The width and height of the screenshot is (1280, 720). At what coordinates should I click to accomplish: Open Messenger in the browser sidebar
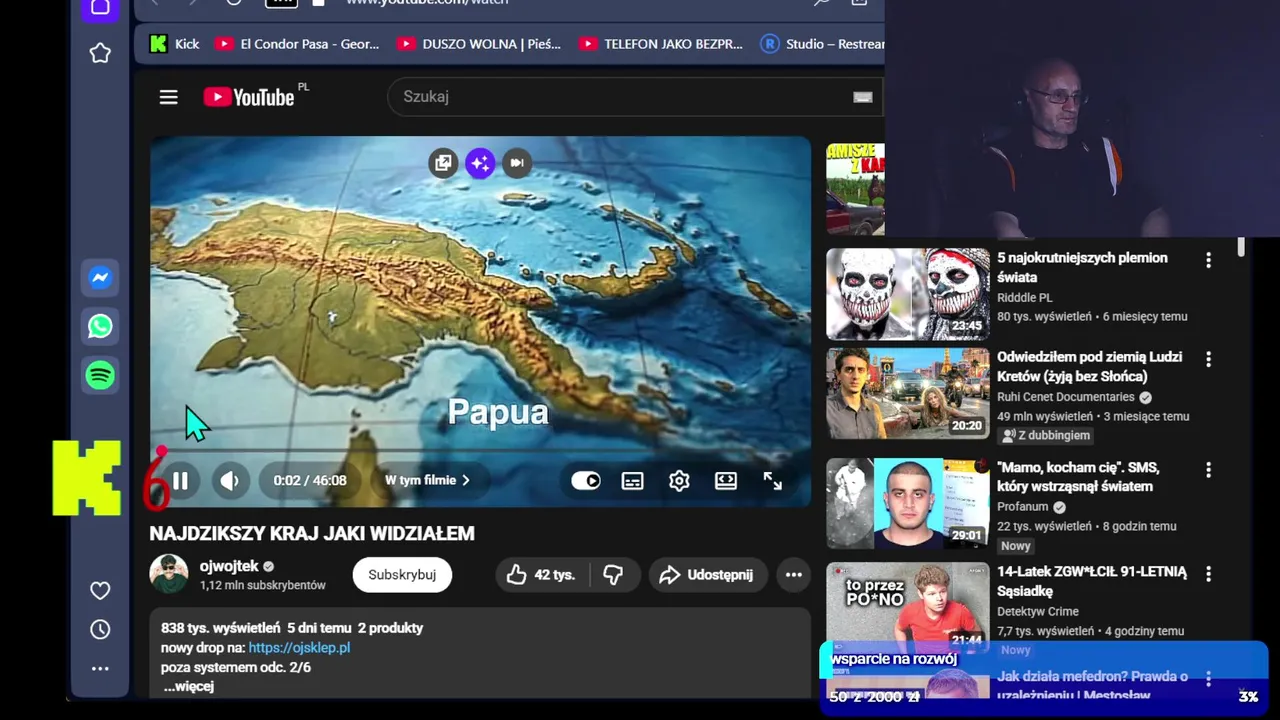100,278
